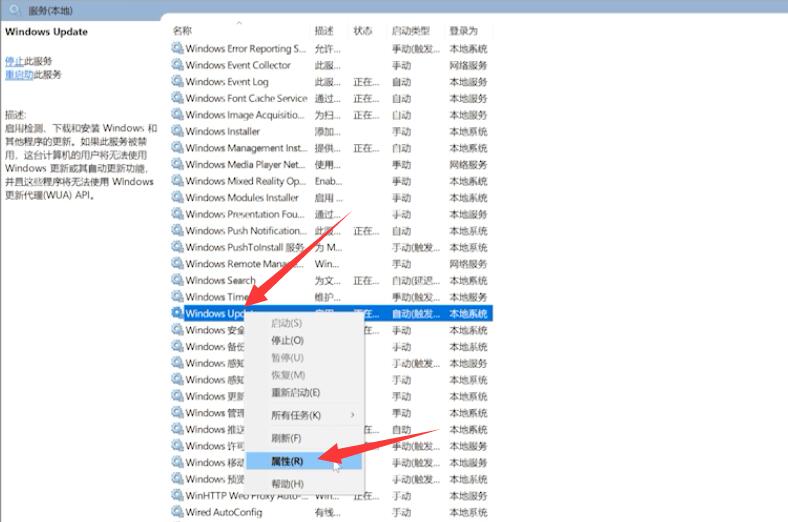Click 网络服务 in the Windows Event Collector row
Screen dimensions: 788x522
tap(468, 65)
